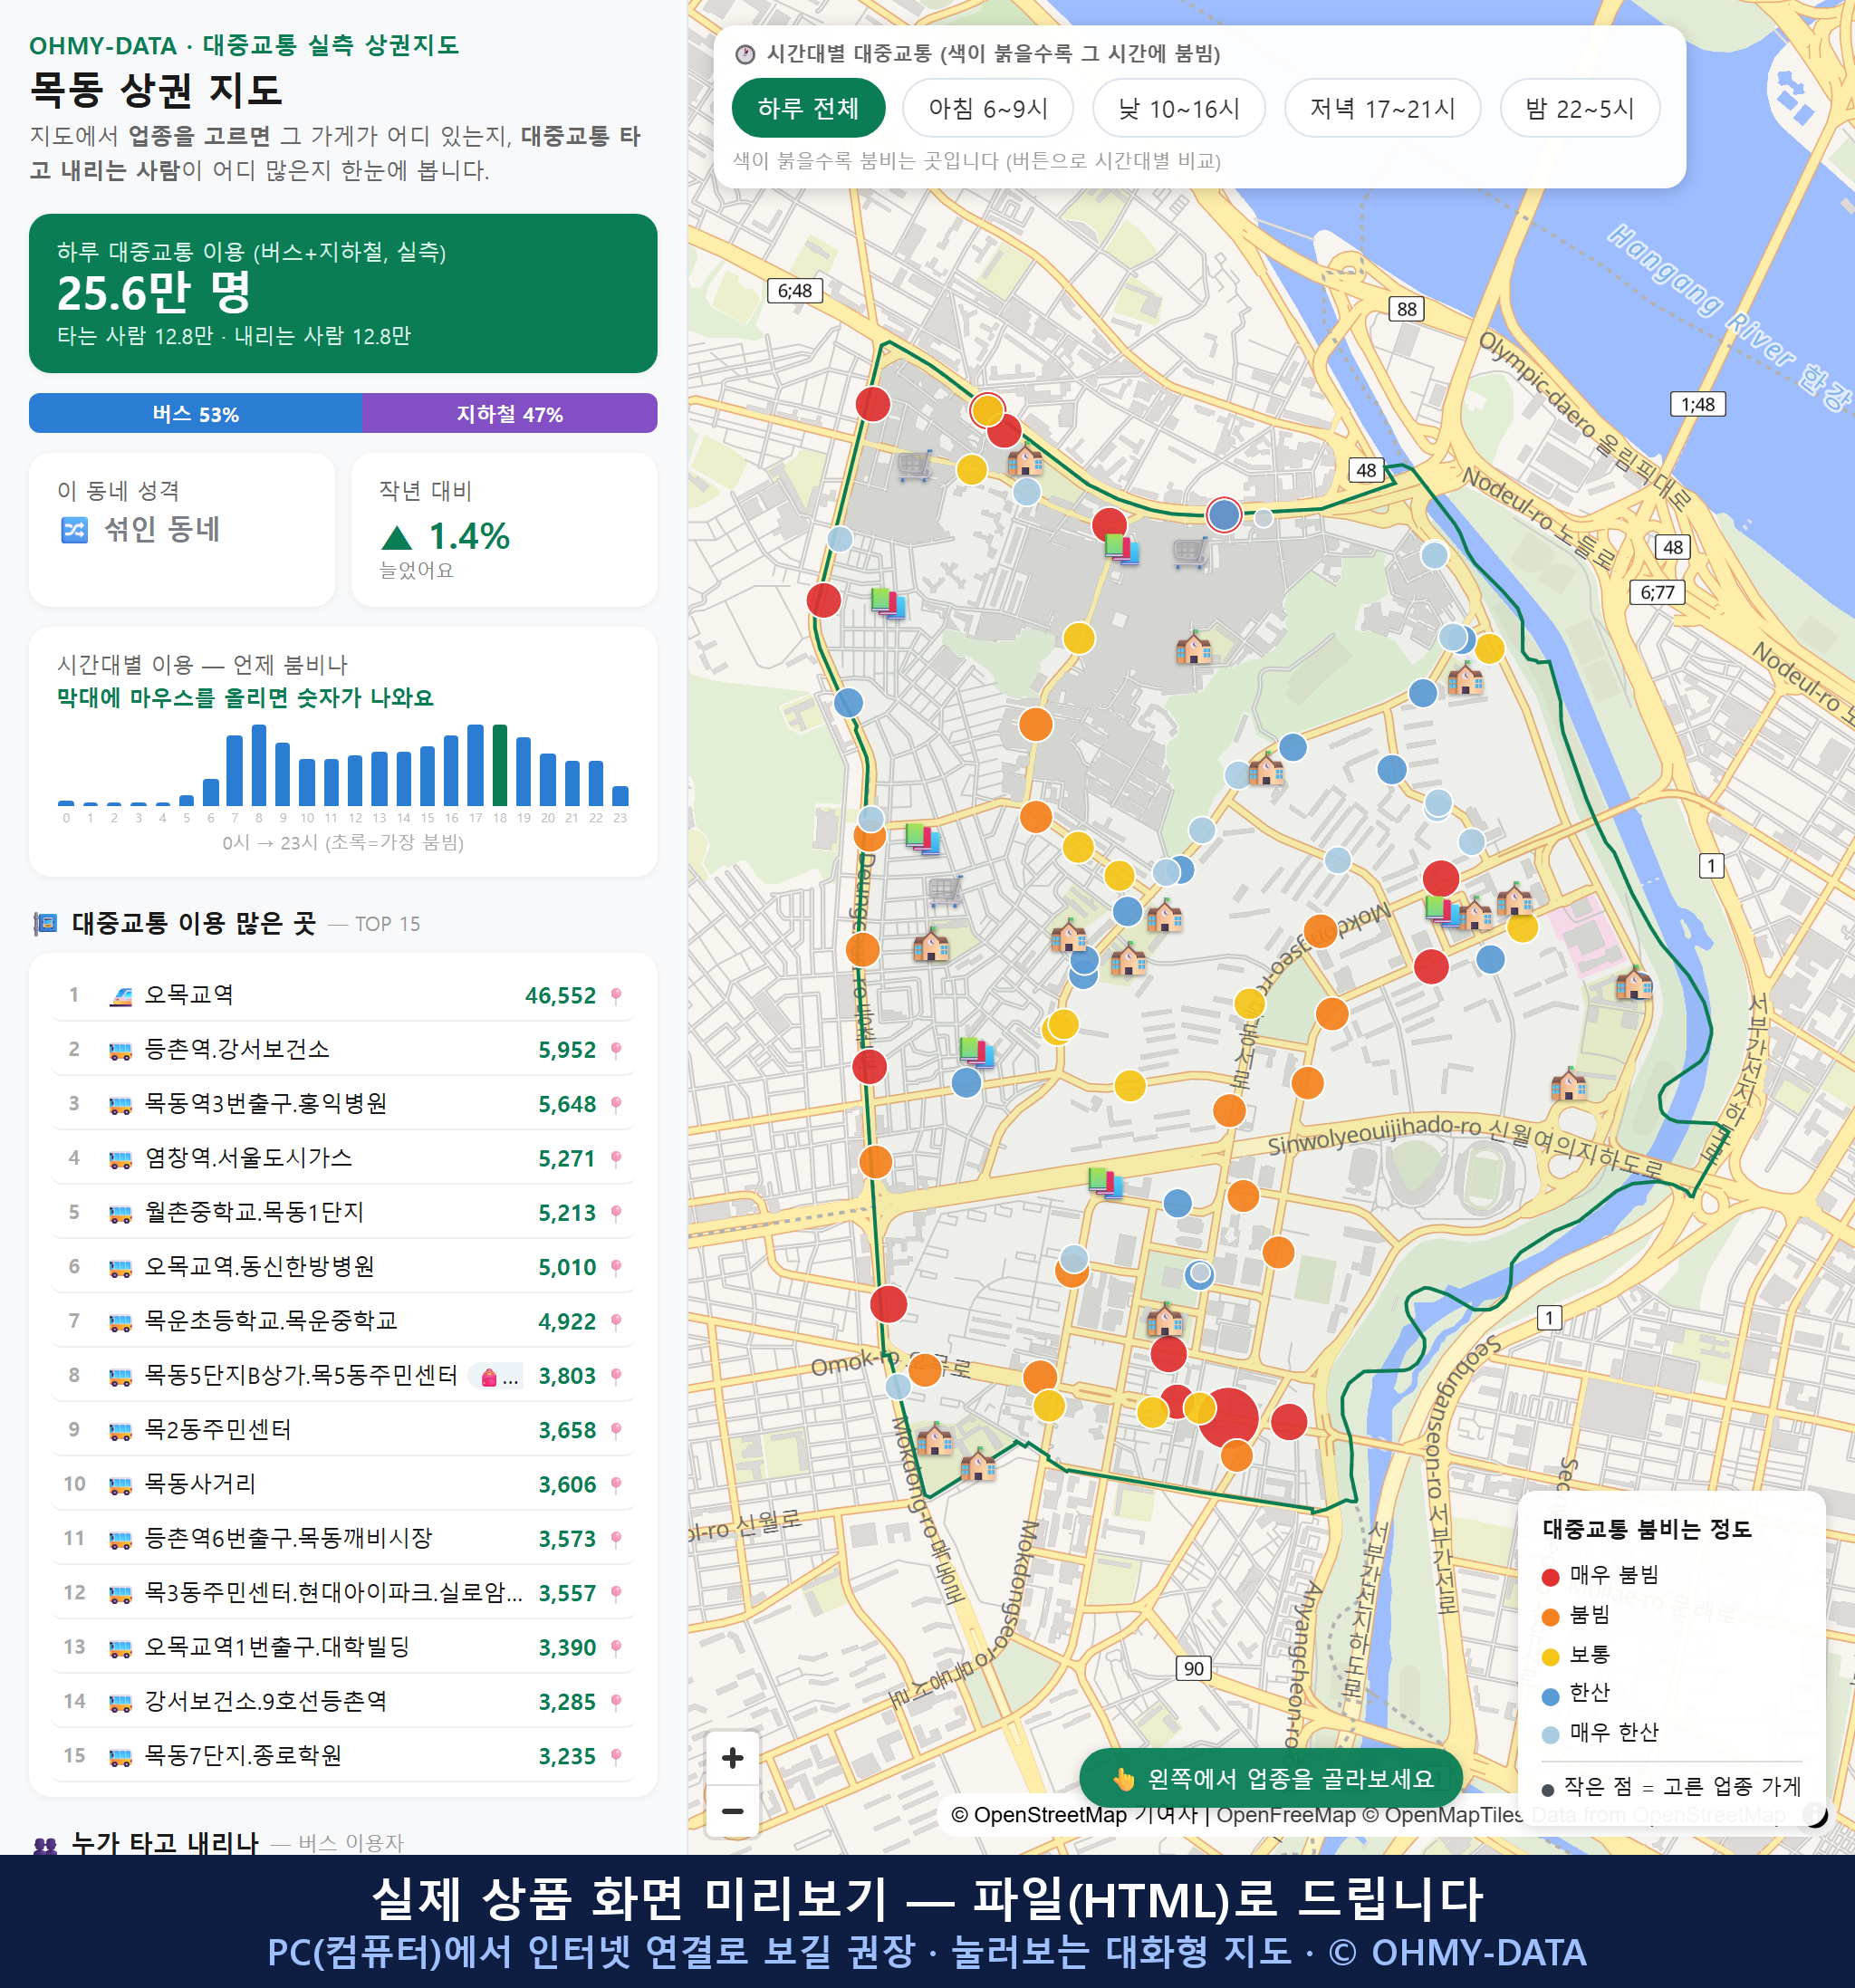The height and width of the screenshot is (1988, 1855).
Task: Switch to 저녁 17~21시 time filter
Action: click(x=1382, y=108)
